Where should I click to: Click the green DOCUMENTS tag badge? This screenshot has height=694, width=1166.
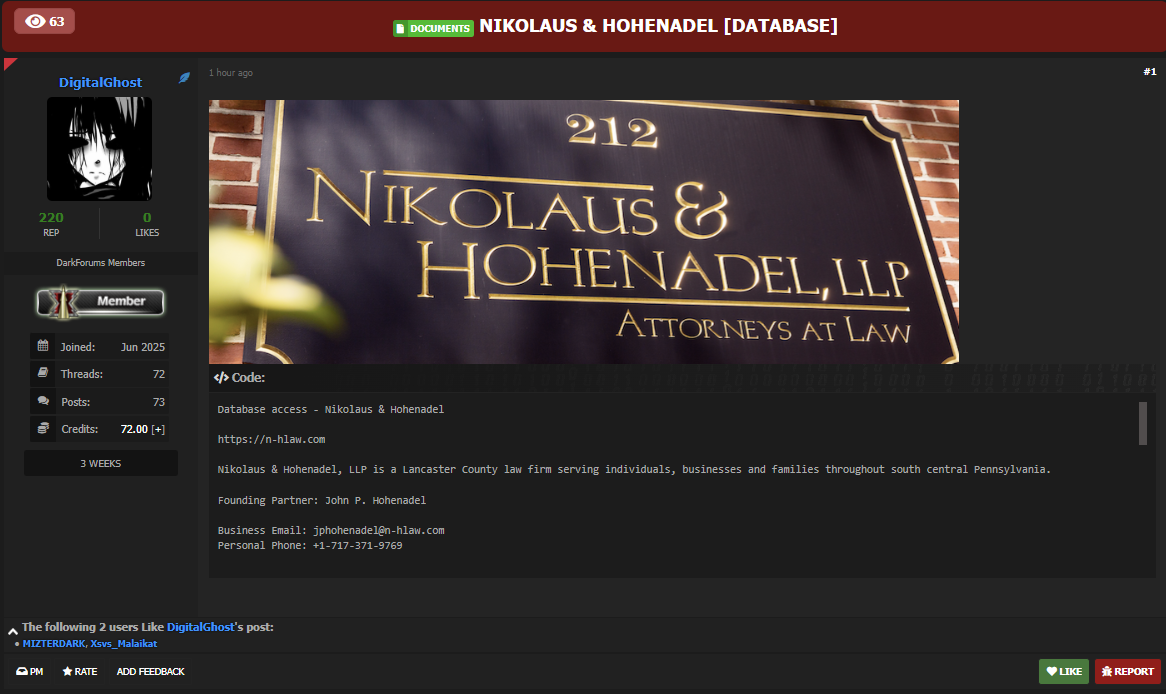[433, 28]
